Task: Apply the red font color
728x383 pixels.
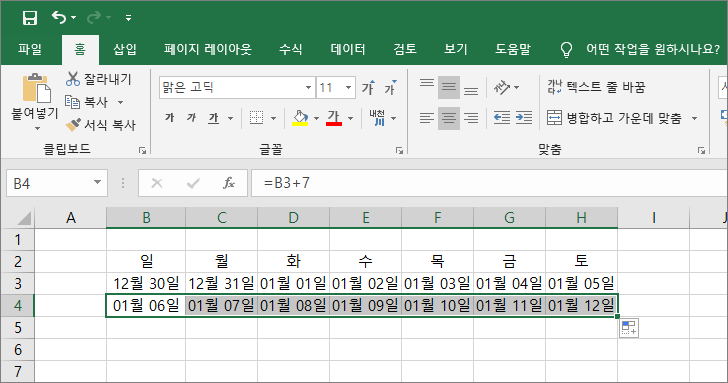Action: tap(334, 118)
